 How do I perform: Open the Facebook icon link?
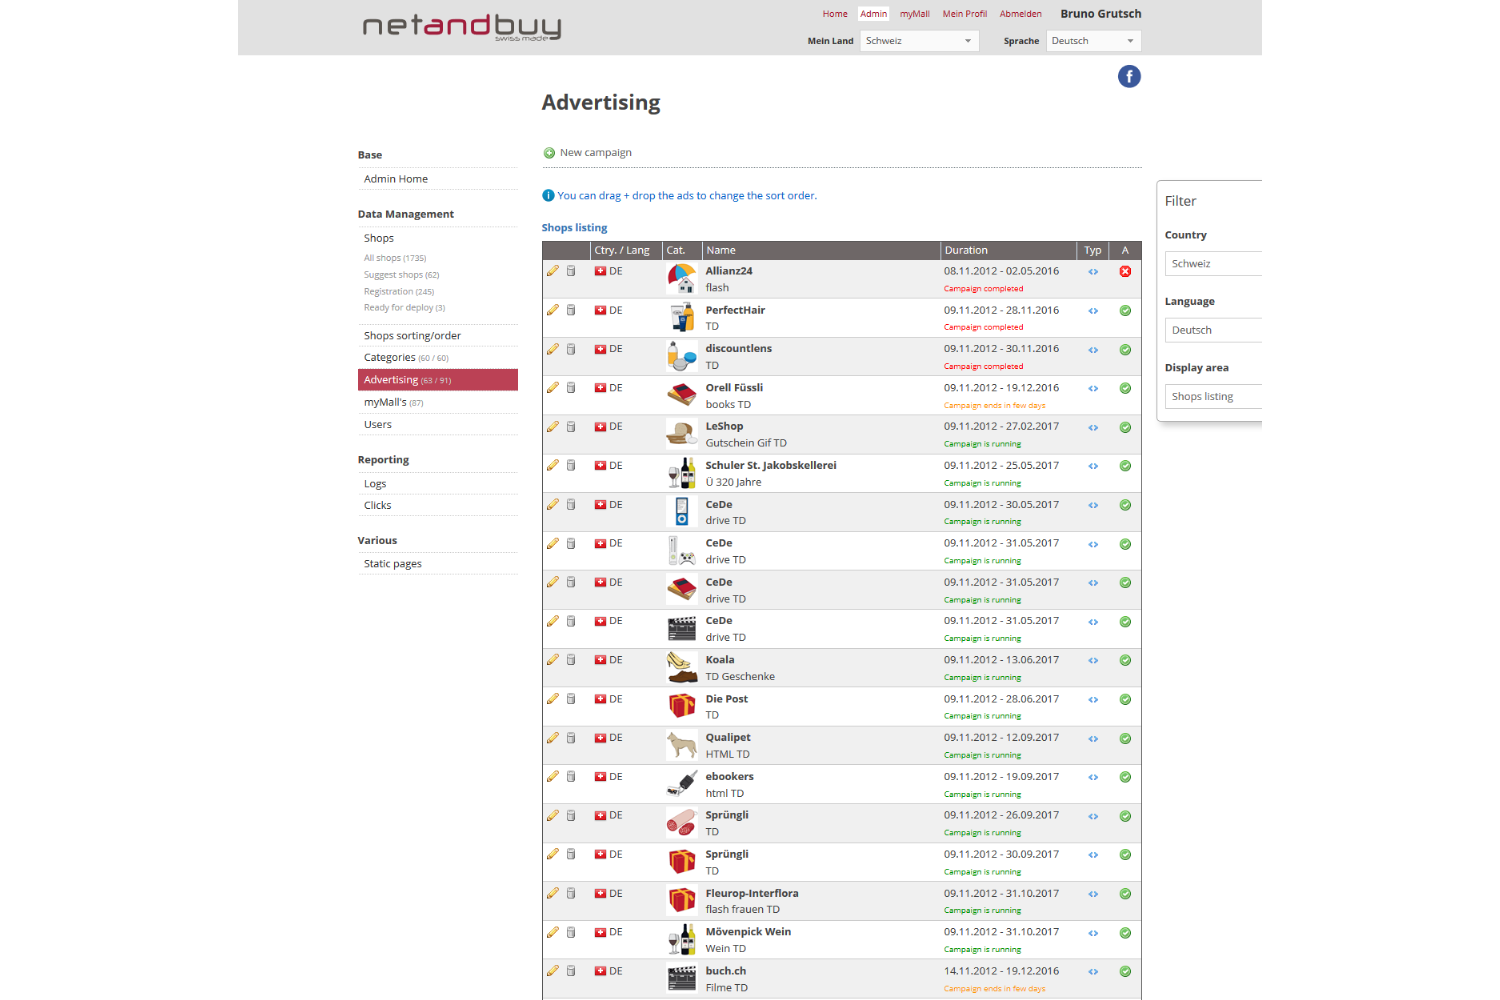pos(1129,77)
